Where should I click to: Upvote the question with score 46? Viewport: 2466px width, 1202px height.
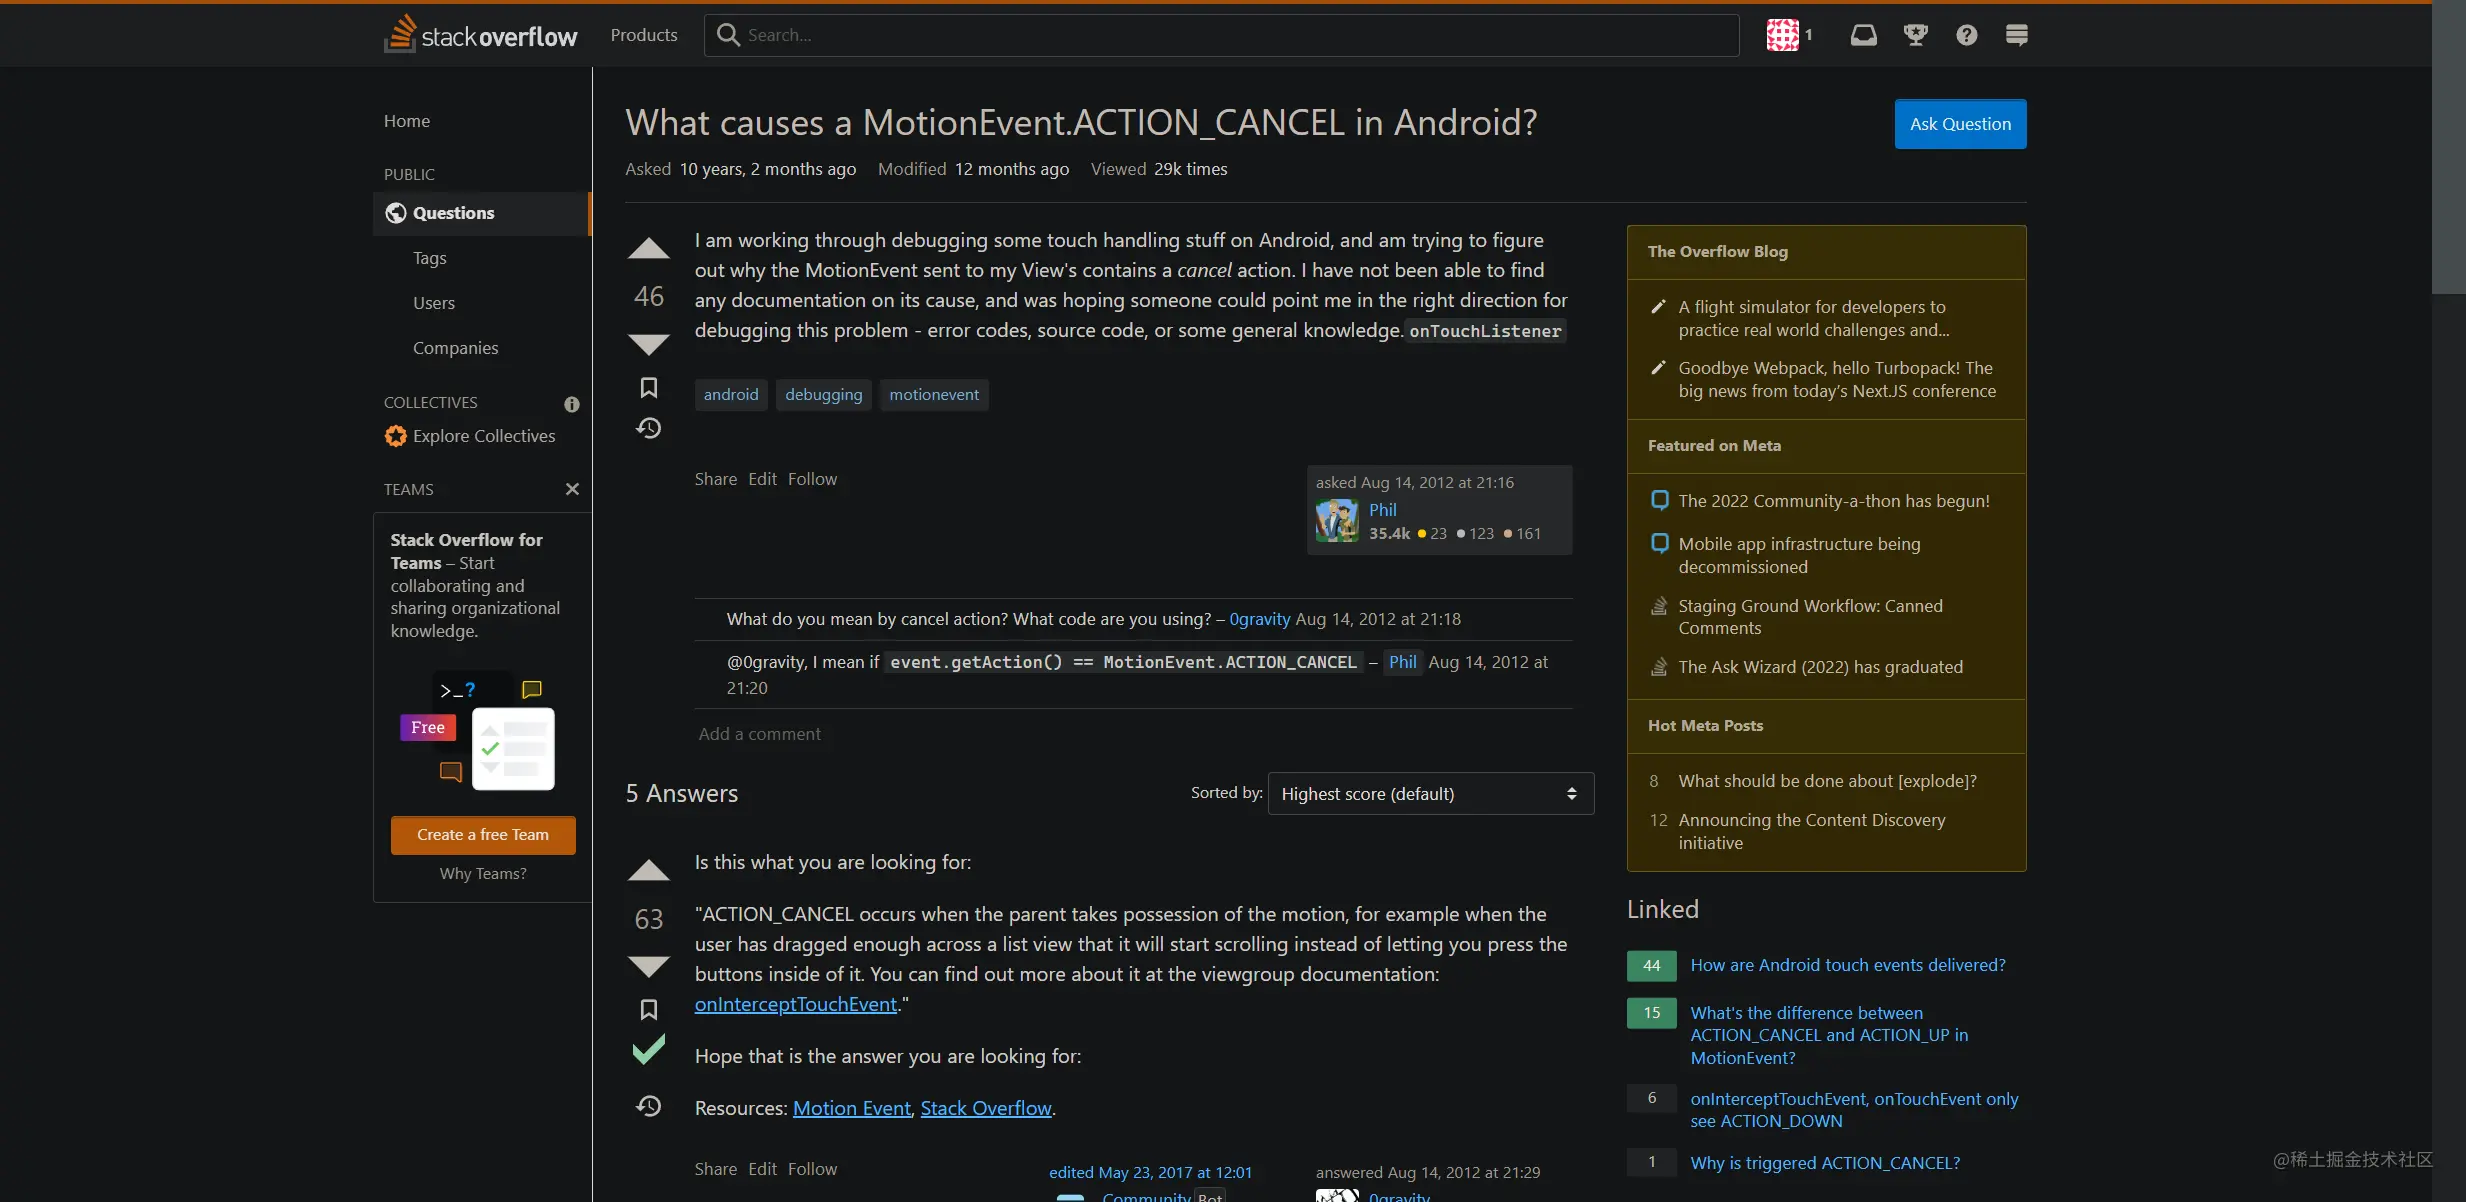[x=648, y=249]
